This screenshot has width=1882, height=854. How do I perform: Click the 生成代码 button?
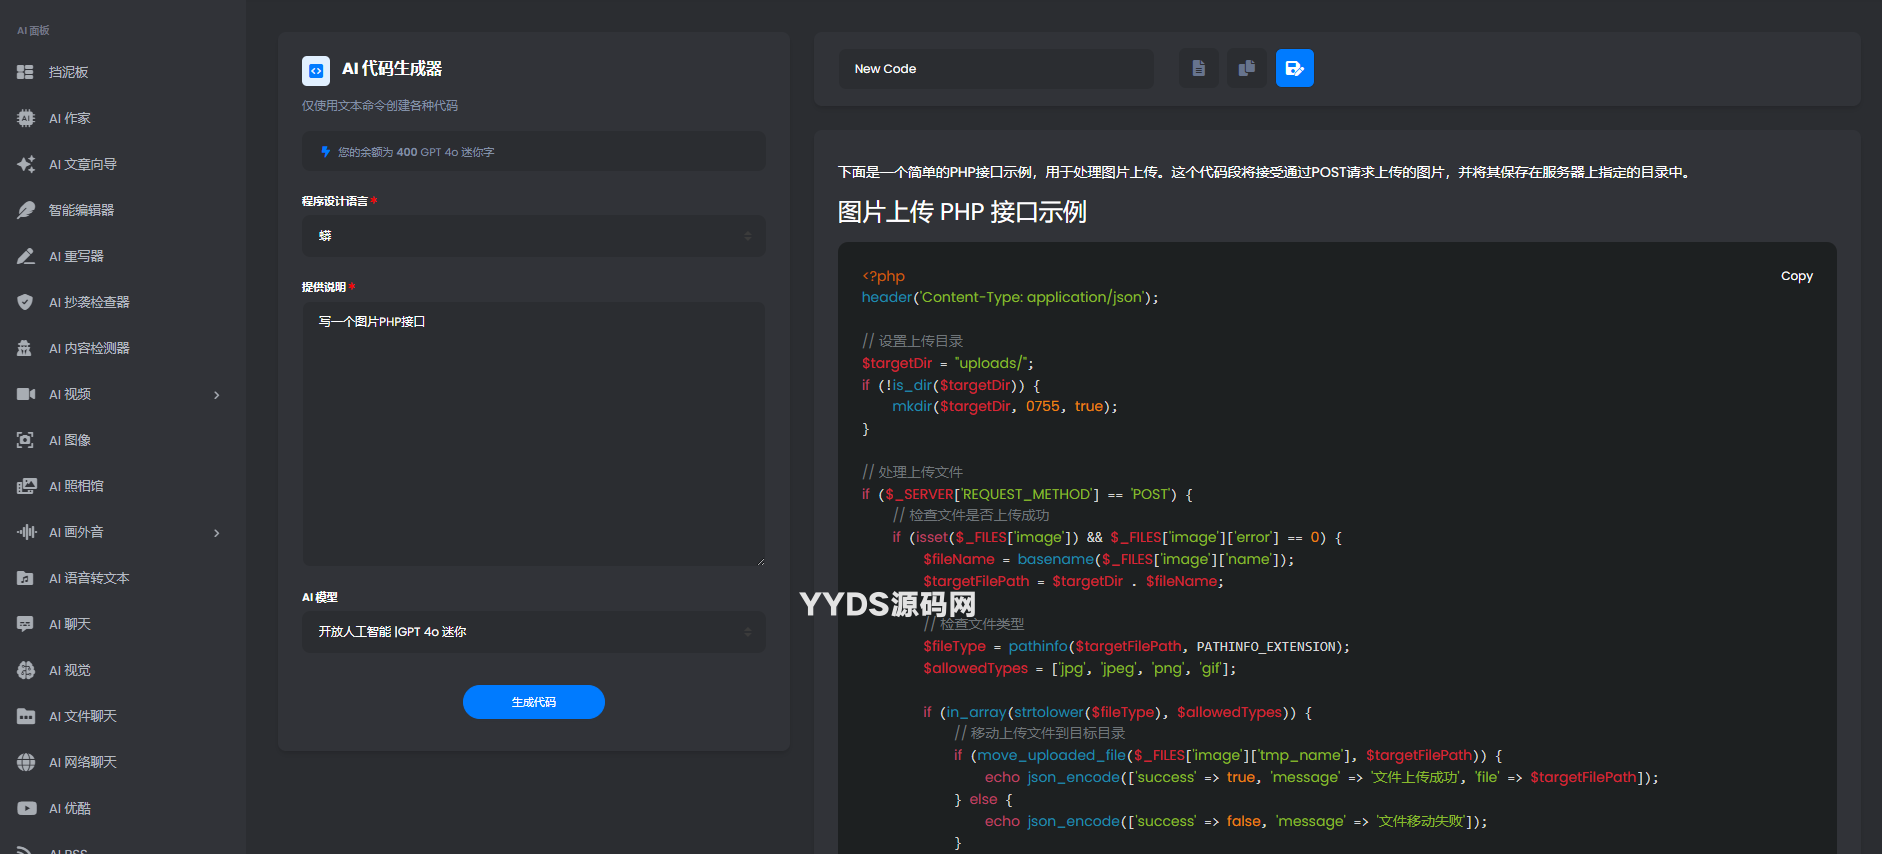coord(533,702)
